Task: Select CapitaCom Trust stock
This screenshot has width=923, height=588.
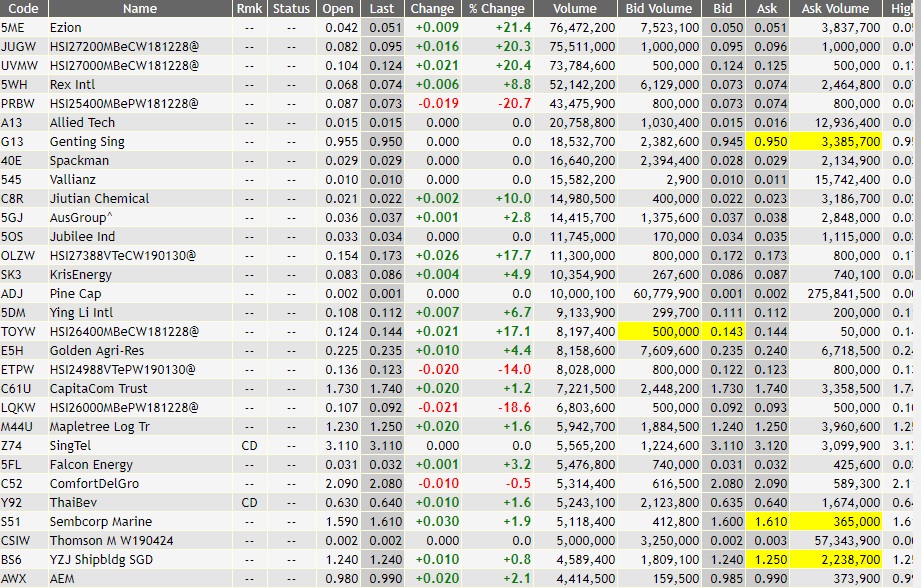Action: tap(98, 388)
